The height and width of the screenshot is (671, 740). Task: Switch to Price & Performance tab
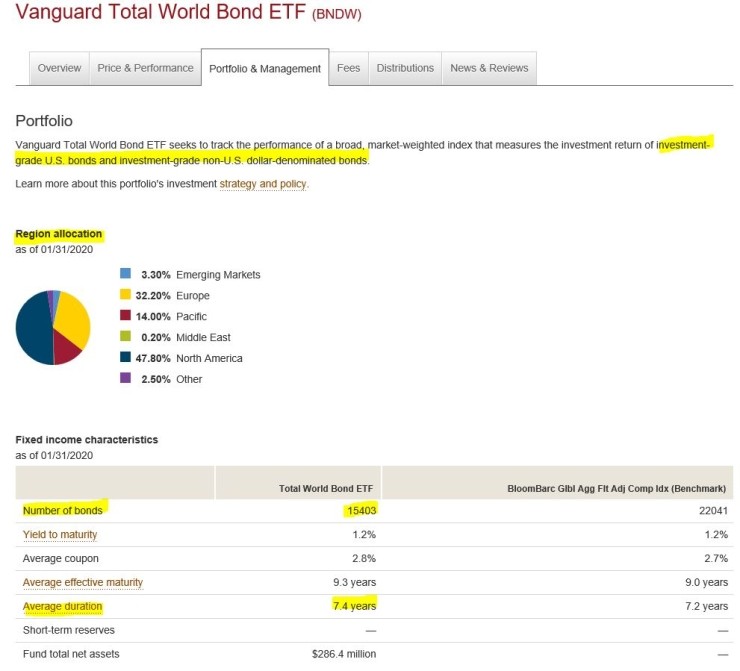point(145,68)
